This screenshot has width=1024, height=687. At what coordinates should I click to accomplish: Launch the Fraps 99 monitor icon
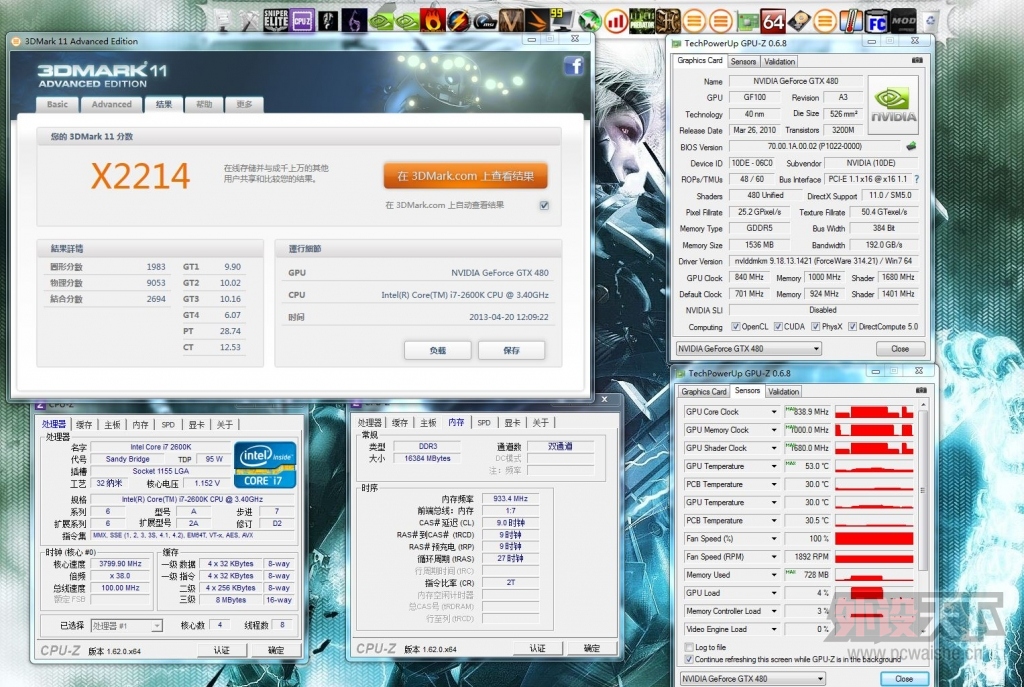click(x=562, y=20)
